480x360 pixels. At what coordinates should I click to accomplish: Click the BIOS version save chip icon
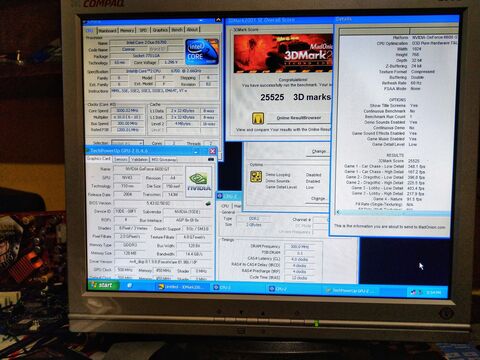point(208,203)
